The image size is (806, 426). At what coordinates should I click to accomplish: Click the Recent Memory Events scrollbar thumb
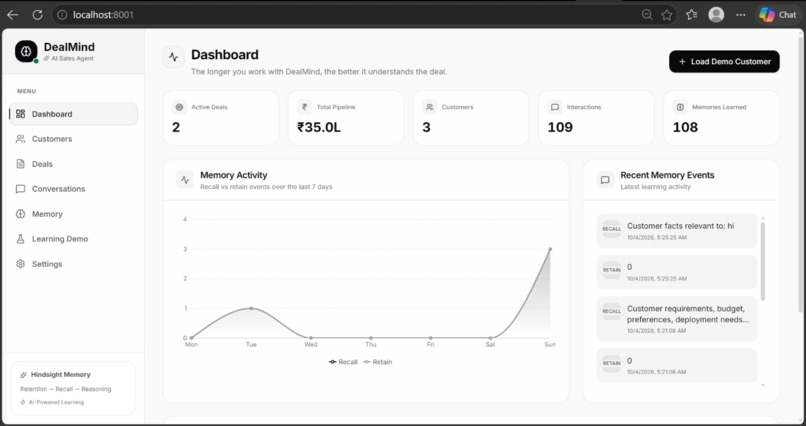point(763,261)
